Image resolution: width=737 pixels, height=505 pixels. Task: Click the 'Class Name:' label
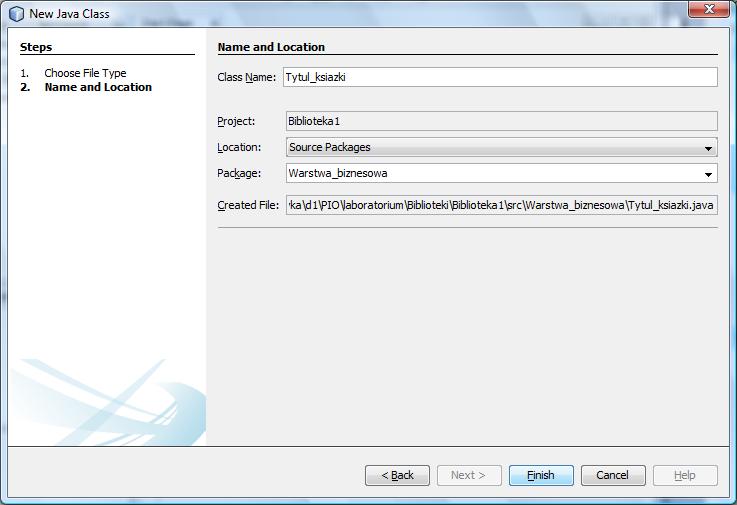tap(246, 77)
